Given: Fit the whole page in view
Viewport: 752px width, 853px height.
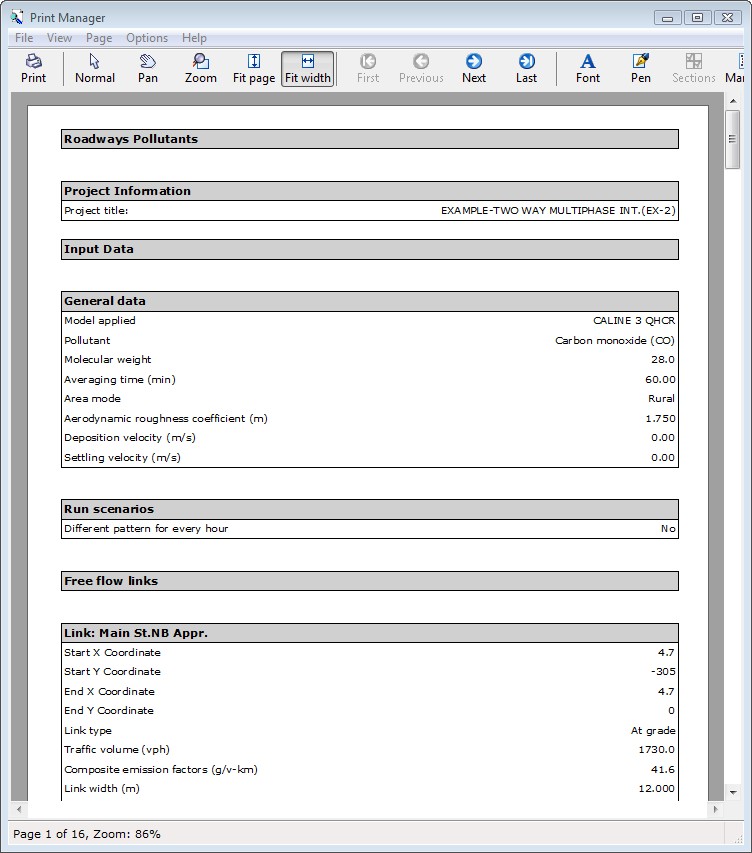Looking at the screenshot, I should tap(254, 68).
